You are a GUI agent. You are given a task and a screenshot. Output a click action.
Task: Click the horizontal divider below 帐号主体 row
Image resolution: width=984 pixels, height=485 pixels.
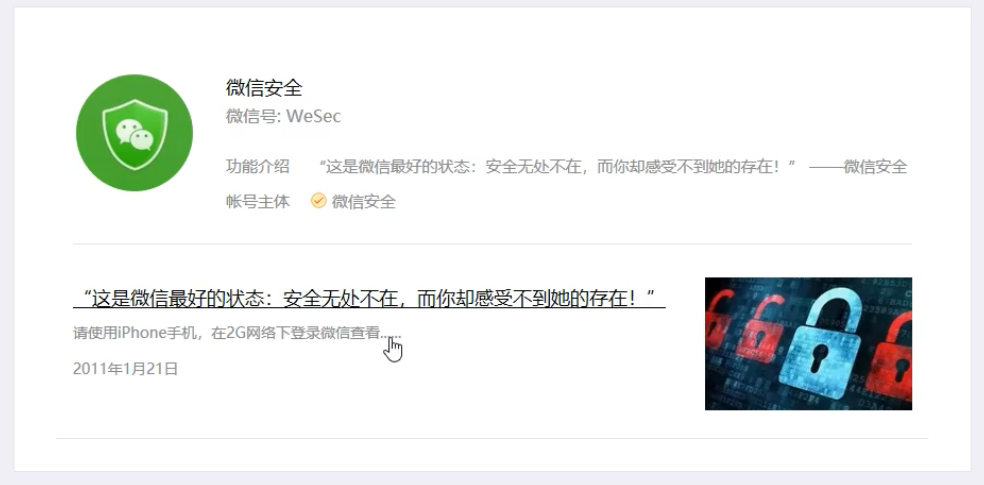492,243
